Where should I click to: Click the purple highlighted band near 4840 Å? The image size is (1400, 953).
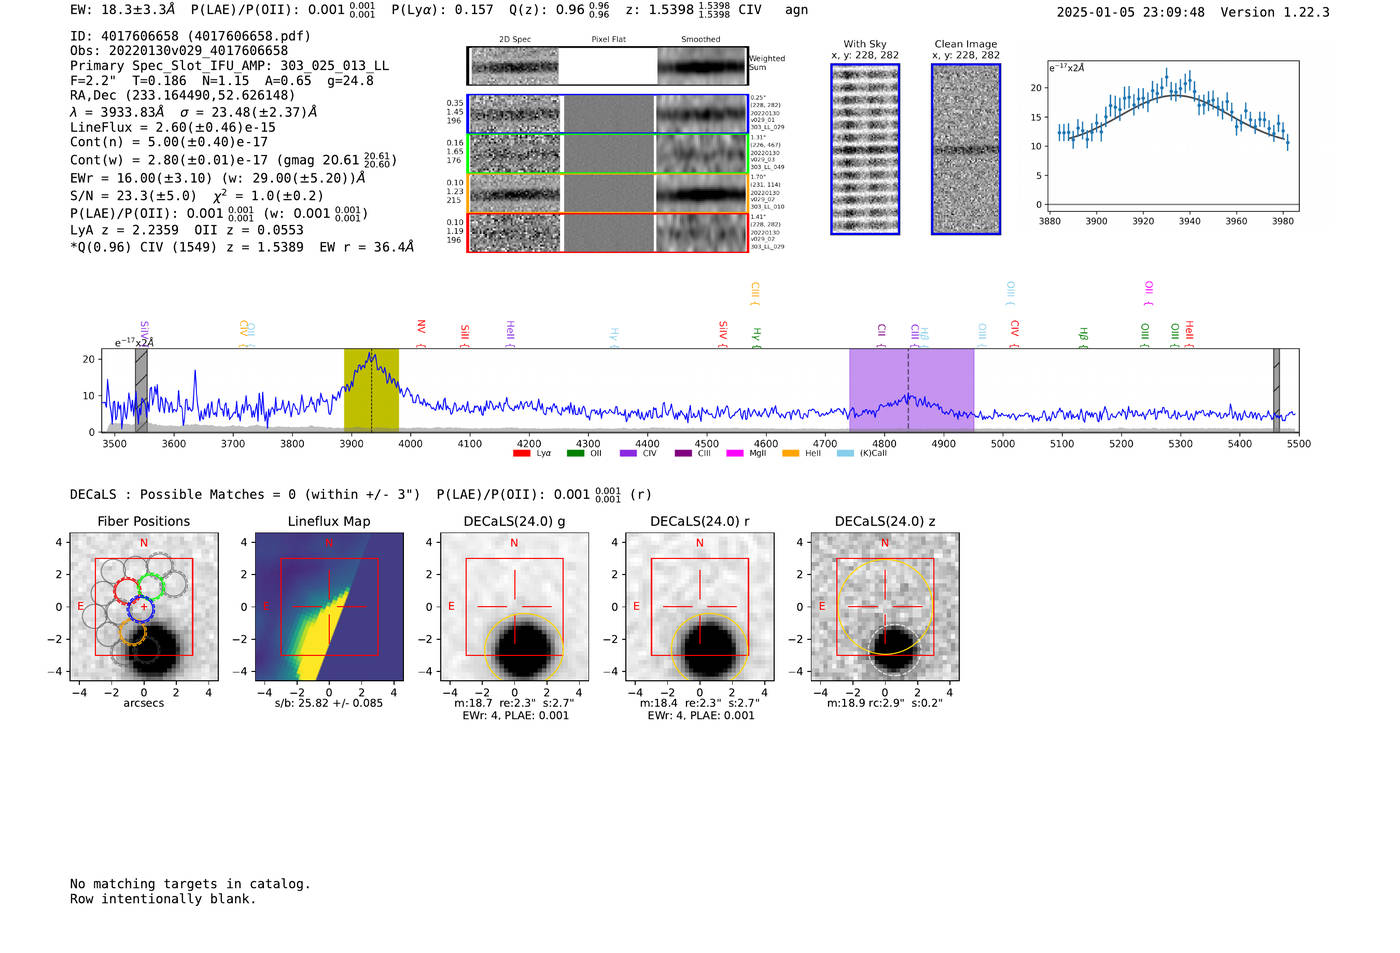911,390
